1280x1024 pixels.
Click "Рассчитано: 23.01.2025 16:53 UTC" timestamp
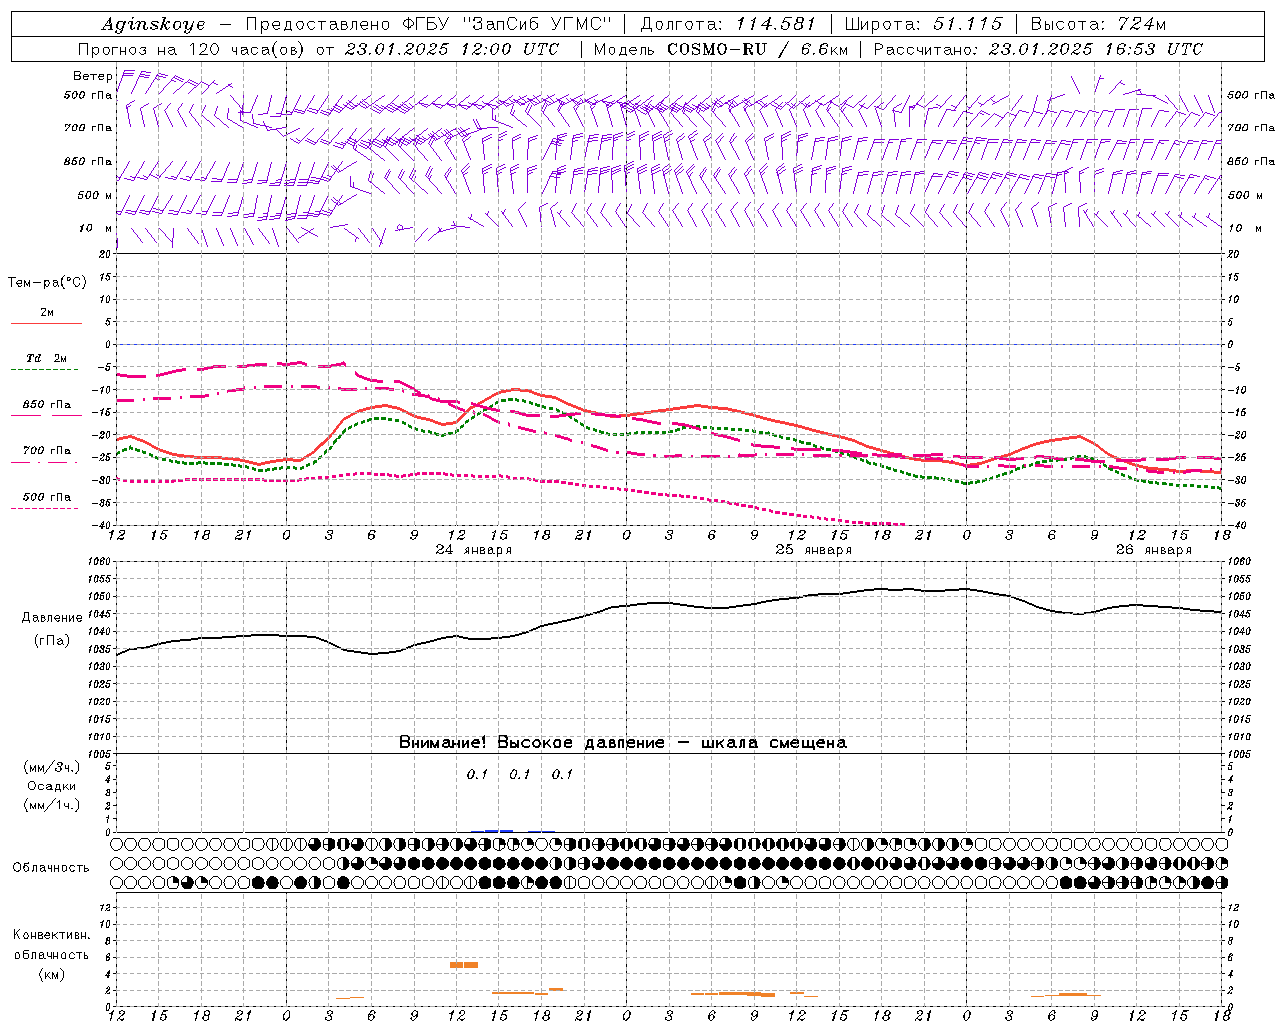(1038, 48)
